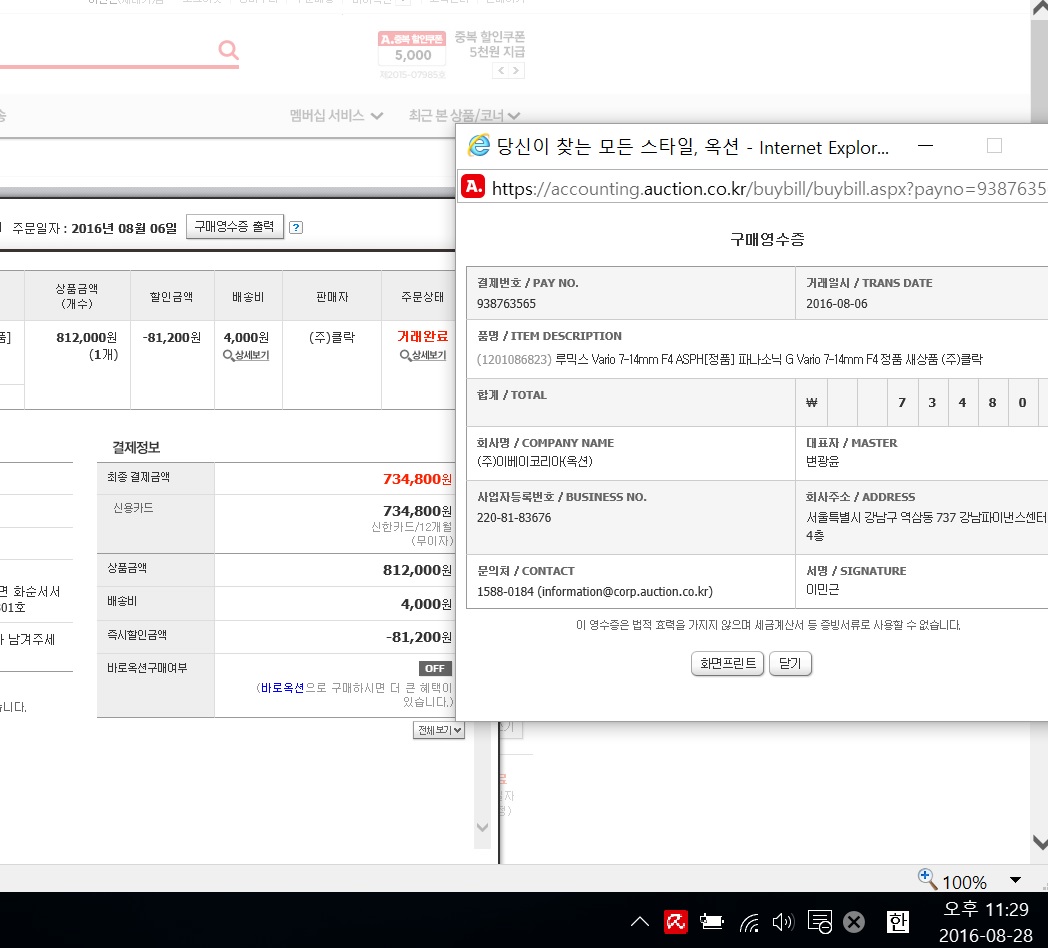Click the 닫기 button in the receipt
This screenshot has height=948, width=1048.
(790, 663)
